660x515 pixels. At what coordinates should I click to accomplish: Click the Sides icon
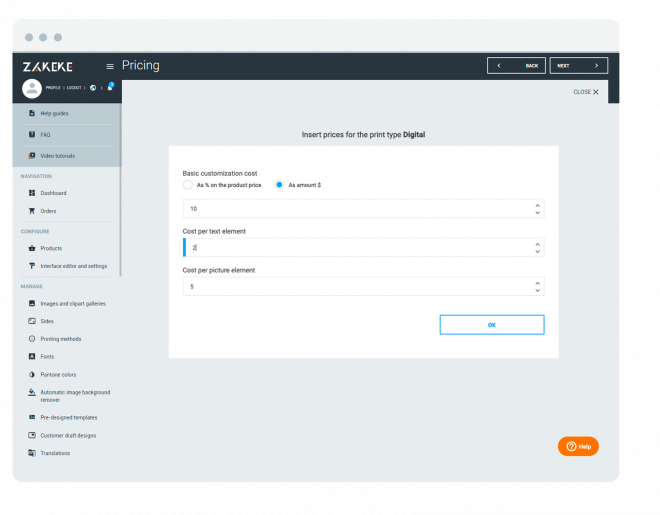click(x=32, y=321)
